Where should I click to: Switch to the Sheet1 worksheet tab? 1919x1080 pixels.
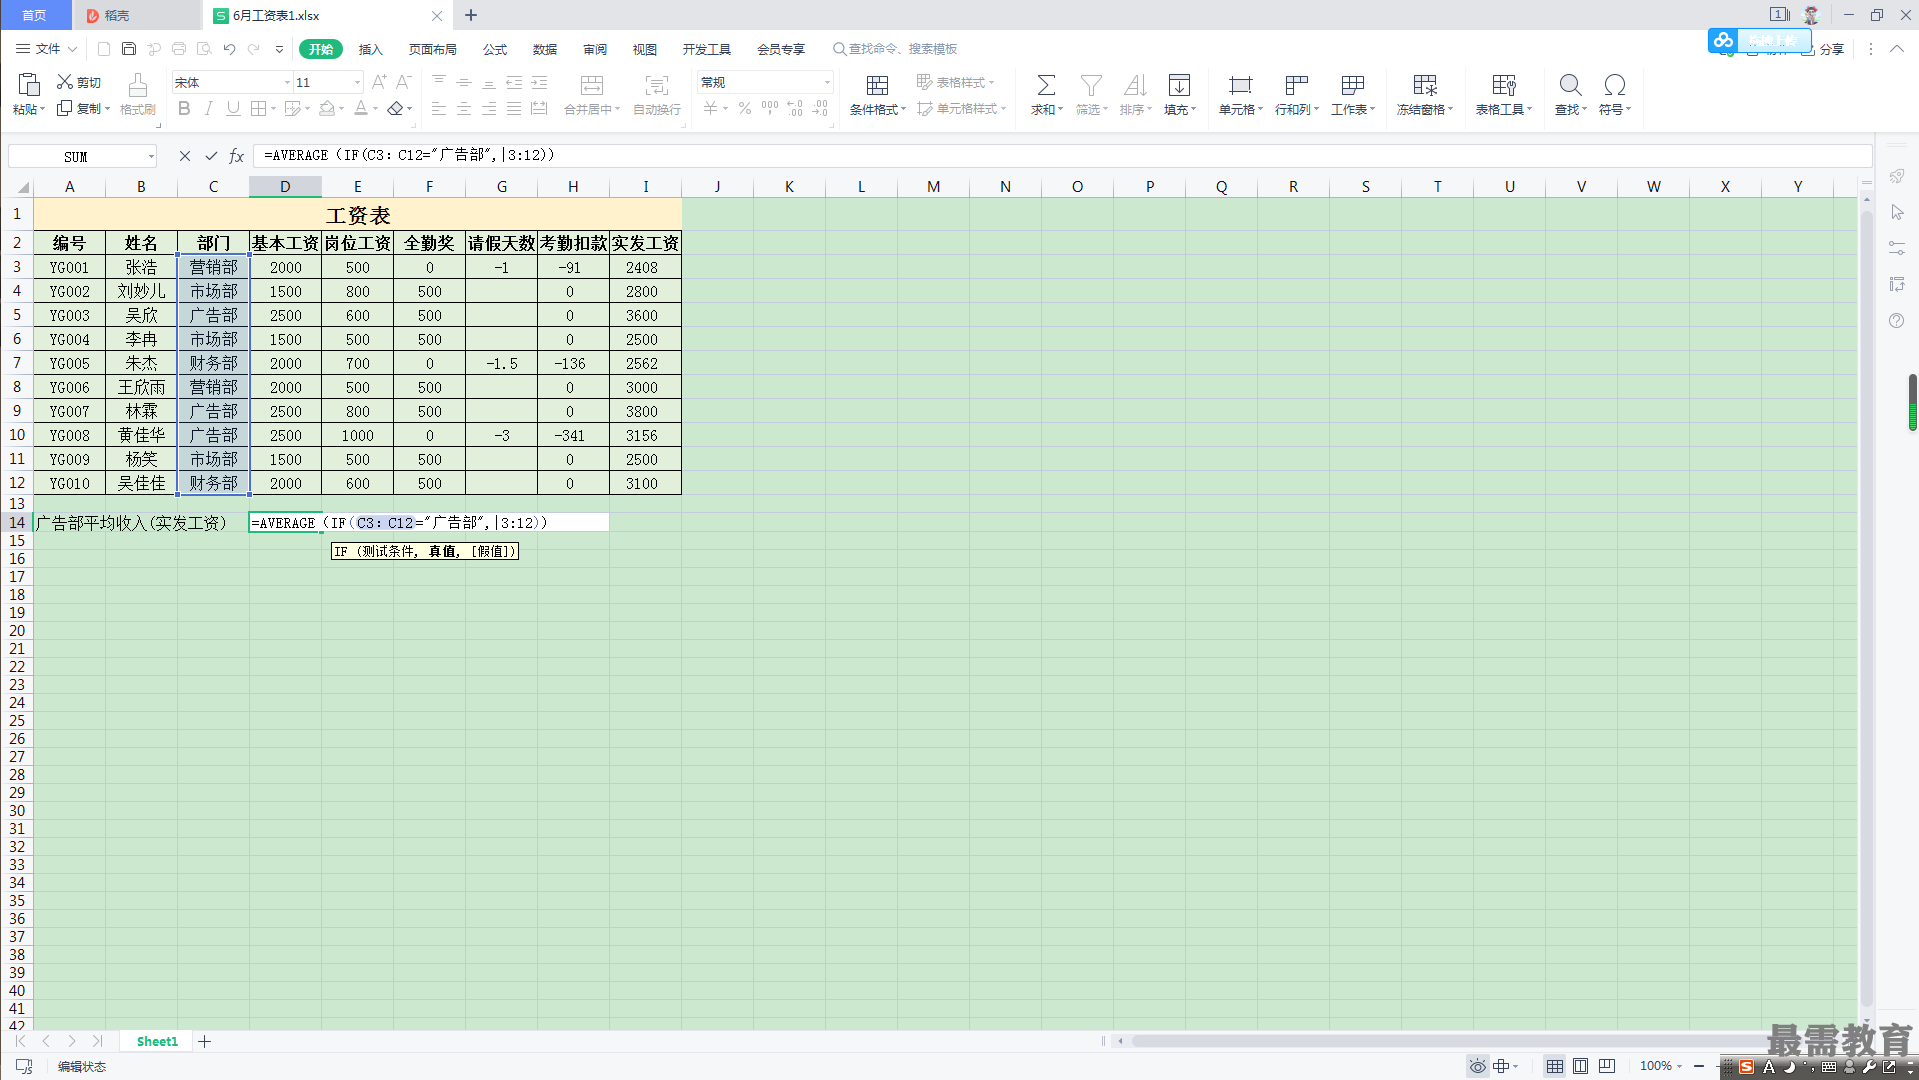pos(157,1041)
